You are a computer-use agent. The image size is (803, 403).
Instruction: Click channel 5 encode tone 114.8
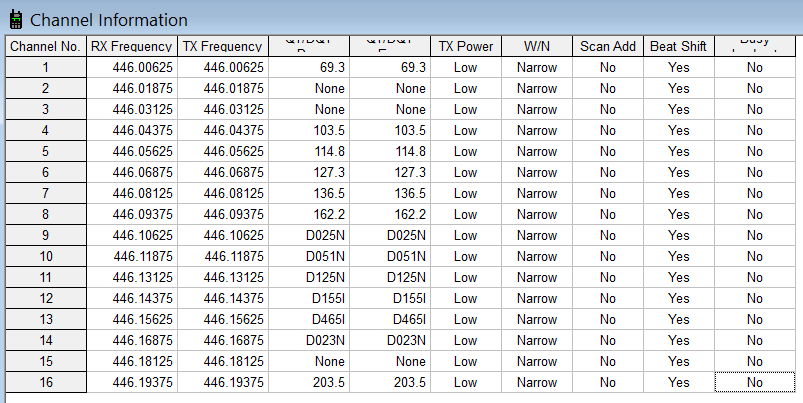click(x=390, y=151)
